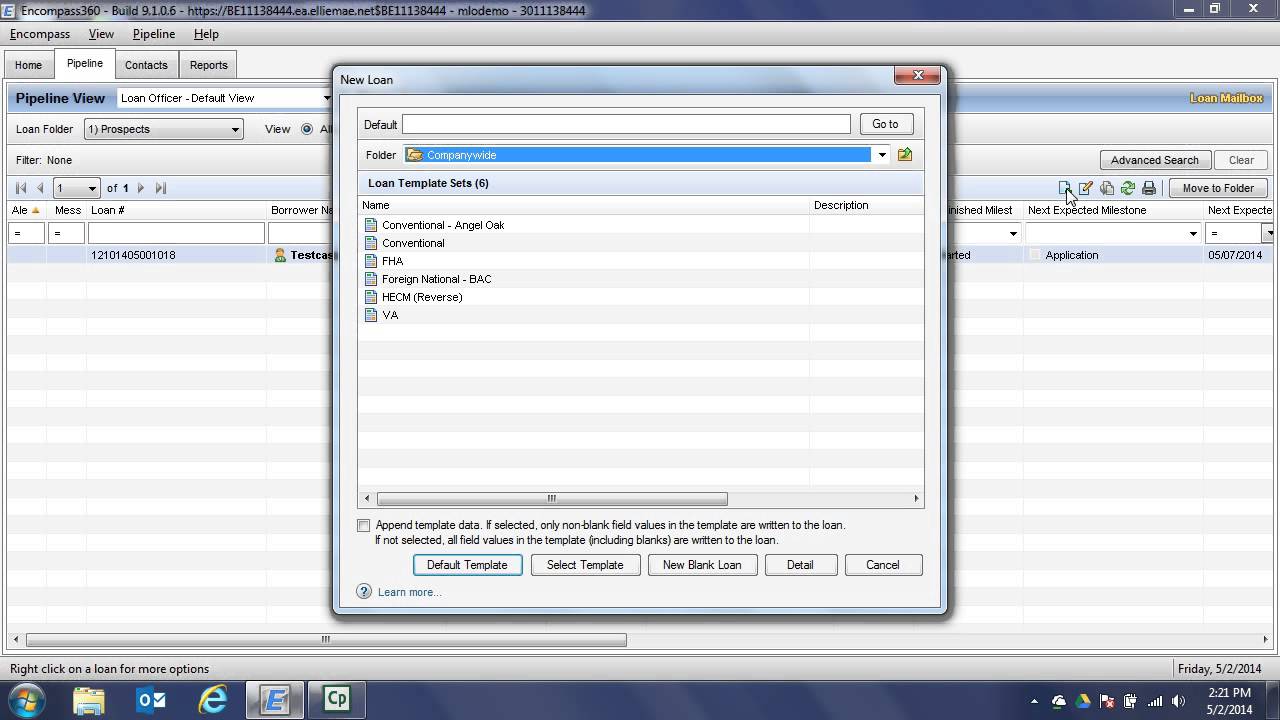
Task: Click the Detail button
Action: (800, 565)
